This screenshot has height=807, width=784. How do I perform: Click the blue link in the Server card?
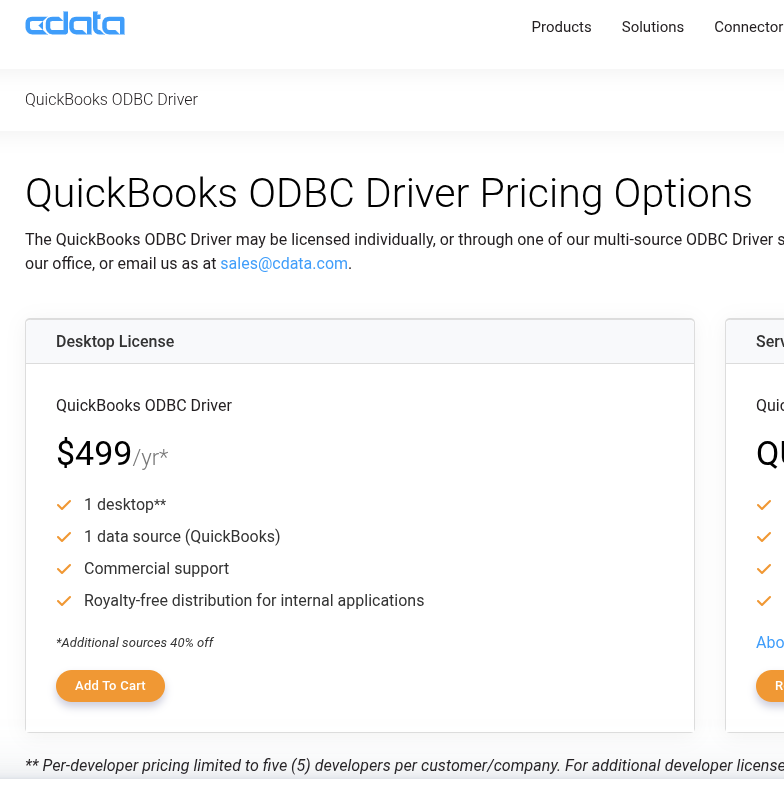click(x=769, y=642)
